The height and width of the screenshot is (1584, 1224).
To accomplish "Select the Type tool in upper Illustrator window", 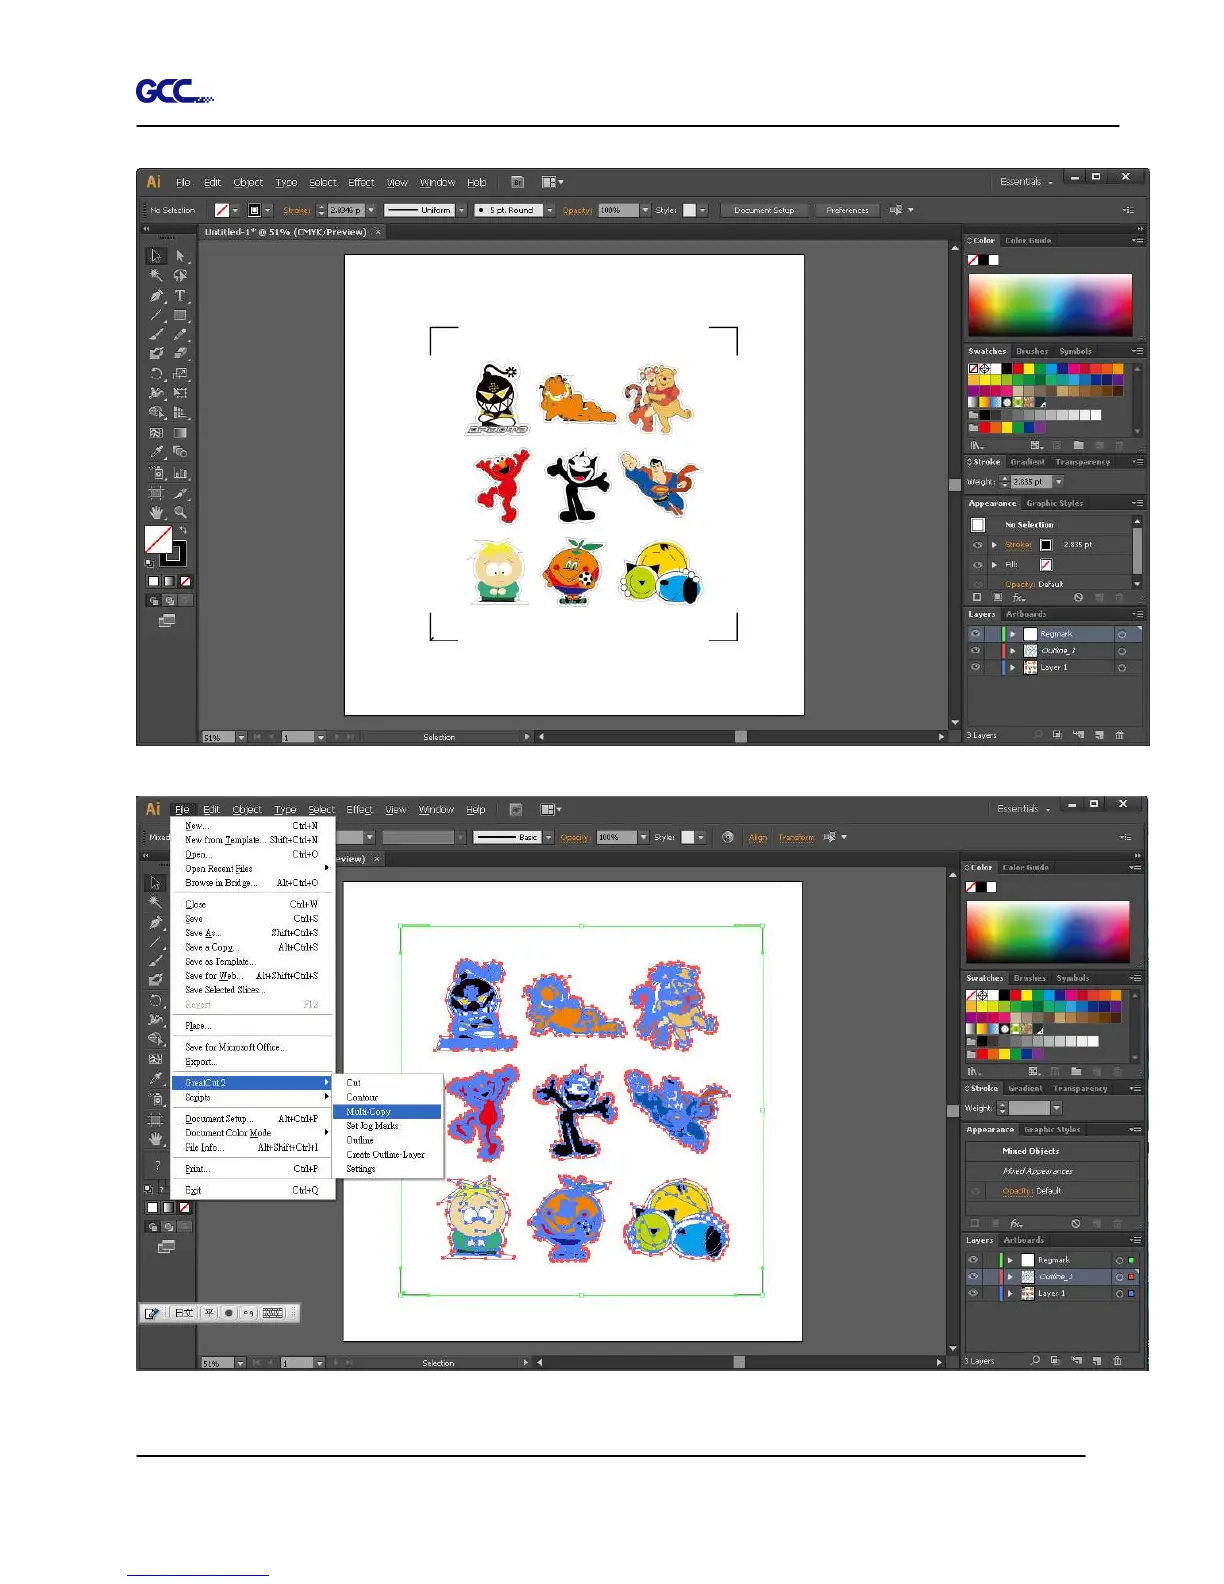I will 180,295.
